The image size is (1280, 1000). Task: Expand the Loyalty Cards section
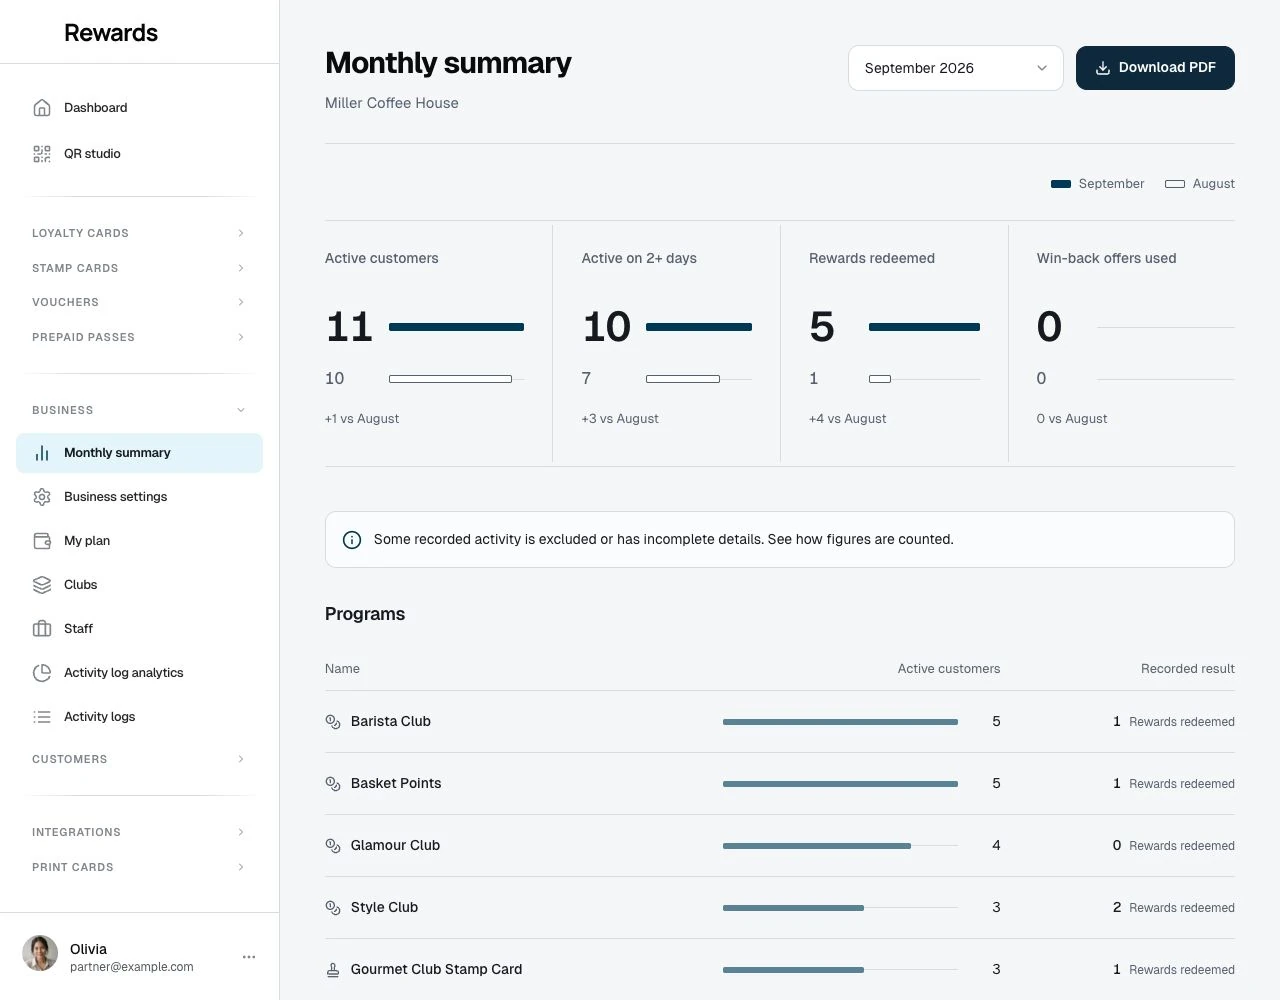click(x=139, y=233)
